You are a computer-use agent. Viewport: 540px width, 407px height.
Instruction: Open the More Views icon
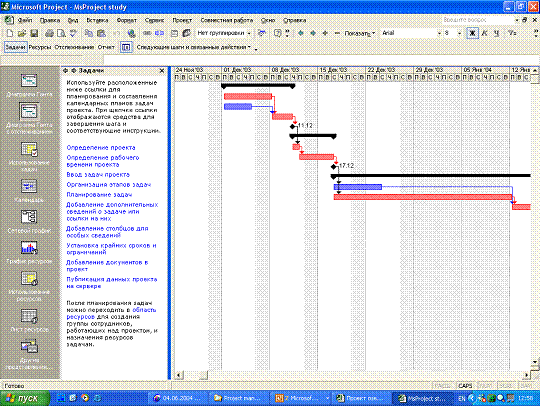[29, 347]
